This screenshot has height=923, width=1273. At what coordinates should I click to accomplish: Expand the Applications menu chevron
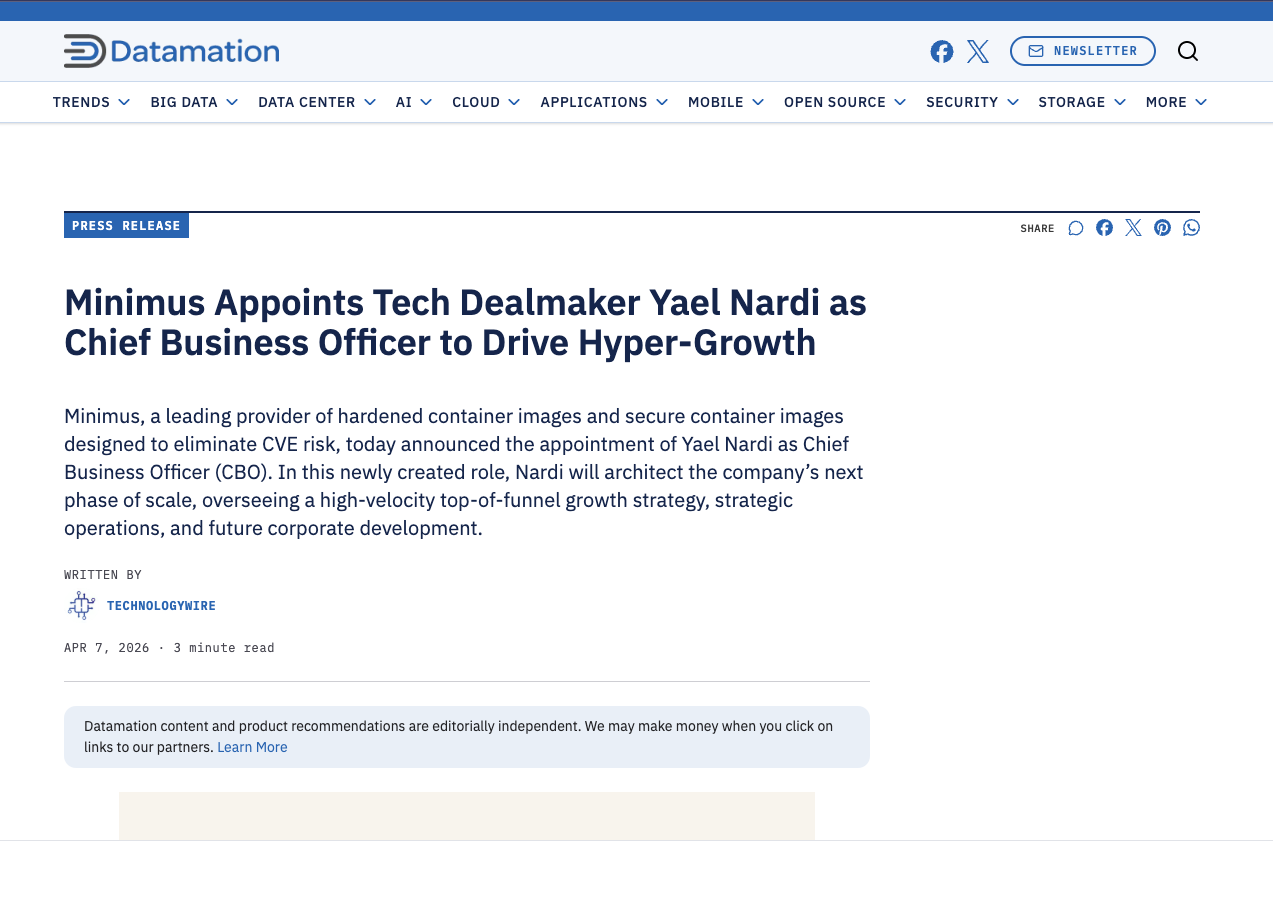click(x=662, y=102)
